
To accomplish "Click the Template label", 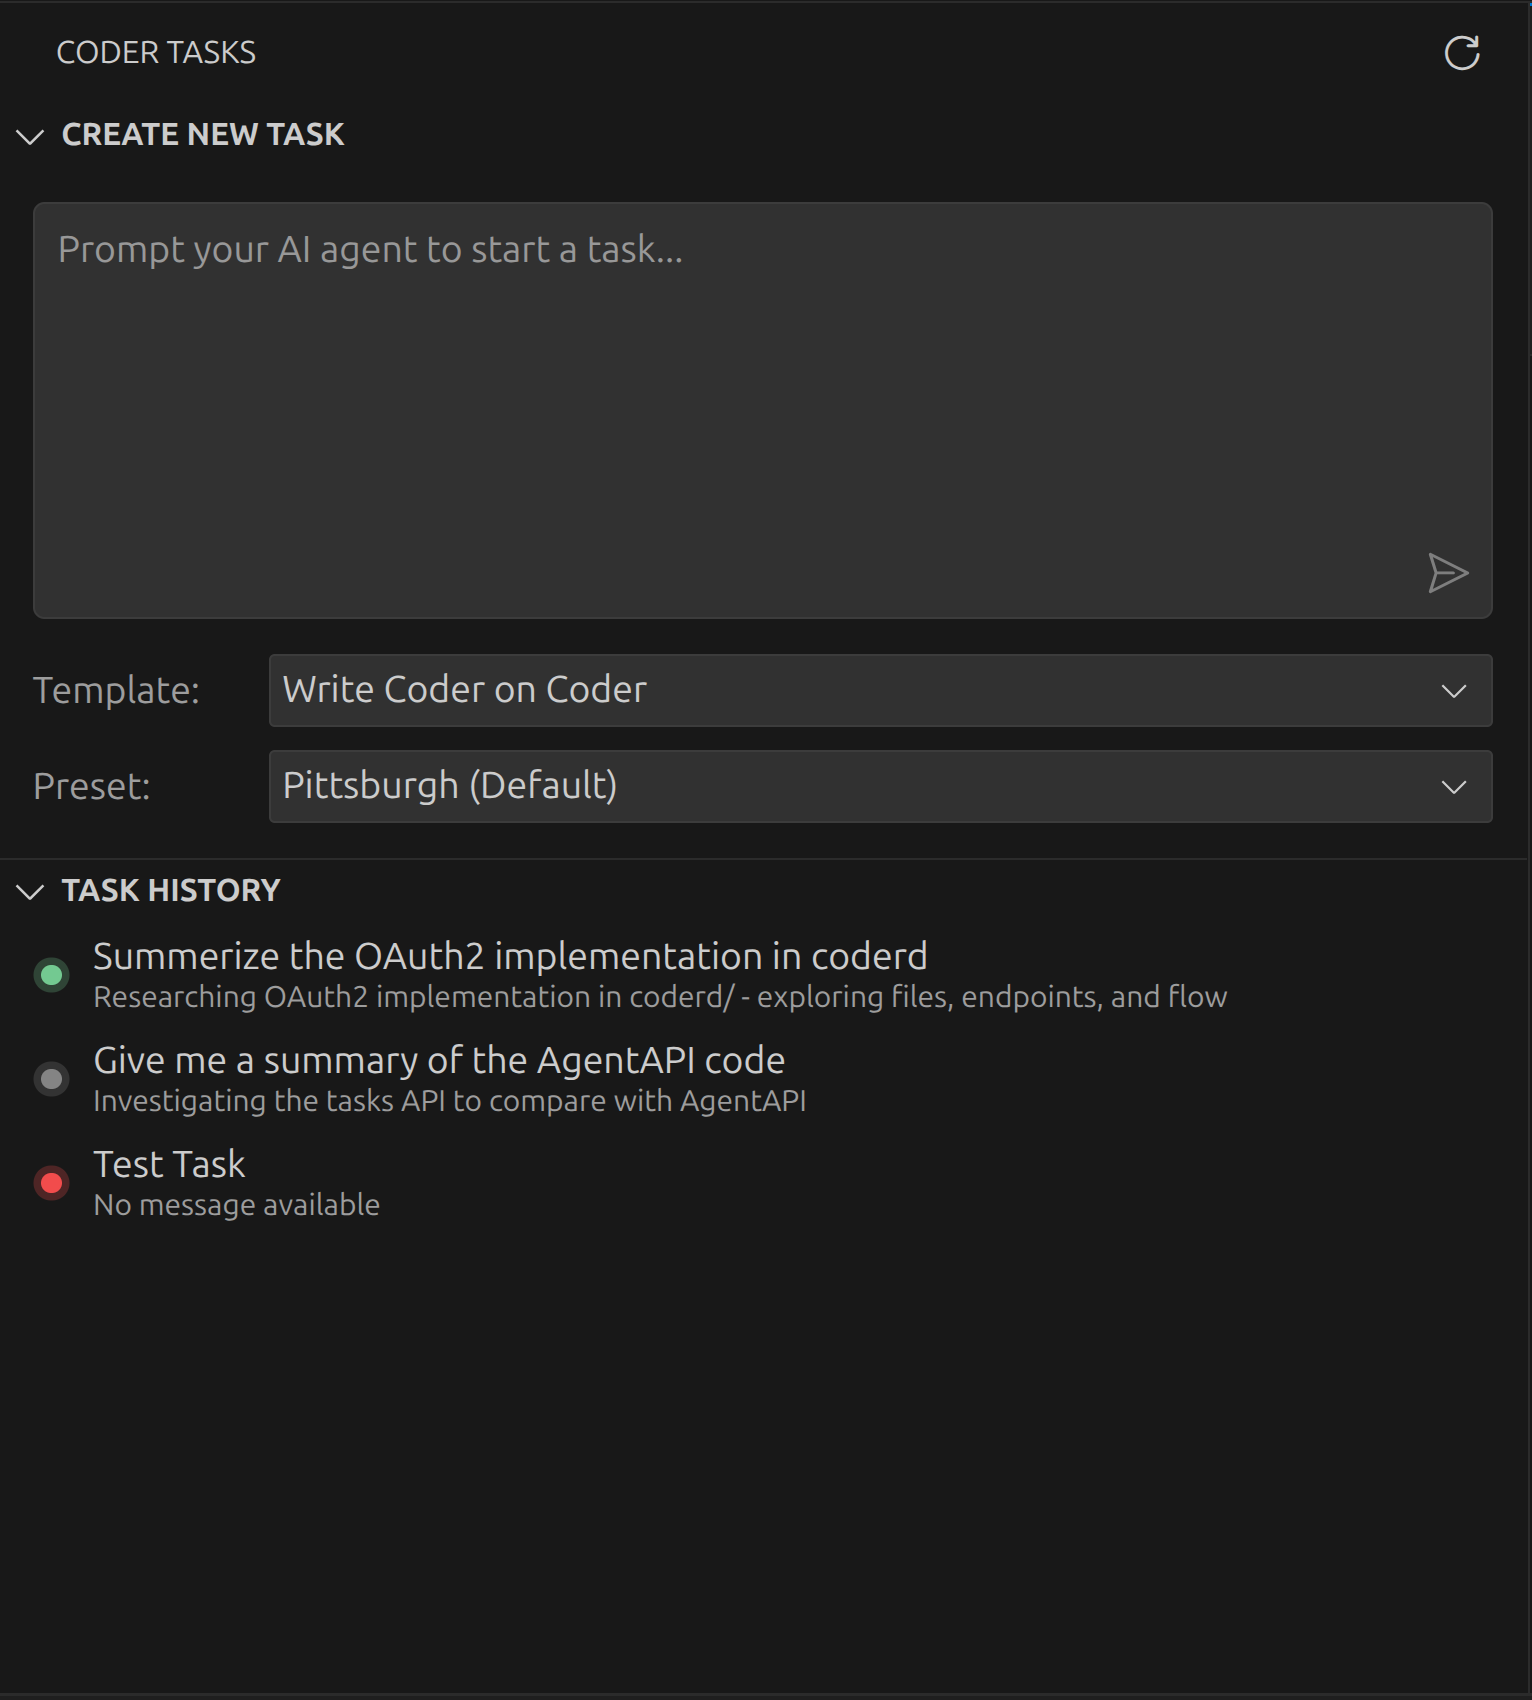I will (x=116, y=690).
